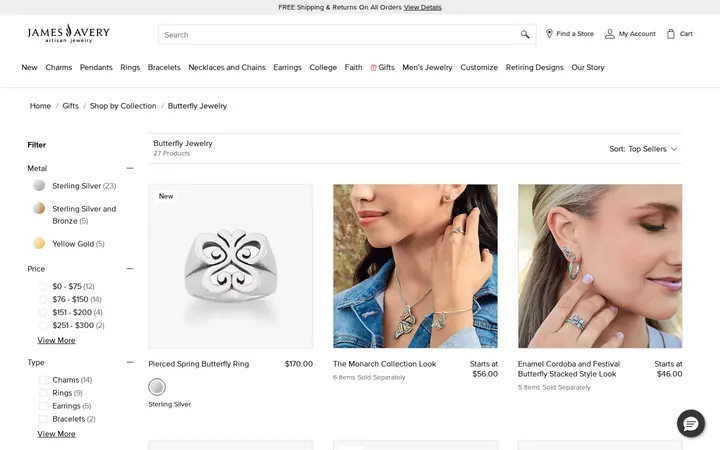Open the butterfly ring product image
Viewport: 720px width, 450px height.
231,266
